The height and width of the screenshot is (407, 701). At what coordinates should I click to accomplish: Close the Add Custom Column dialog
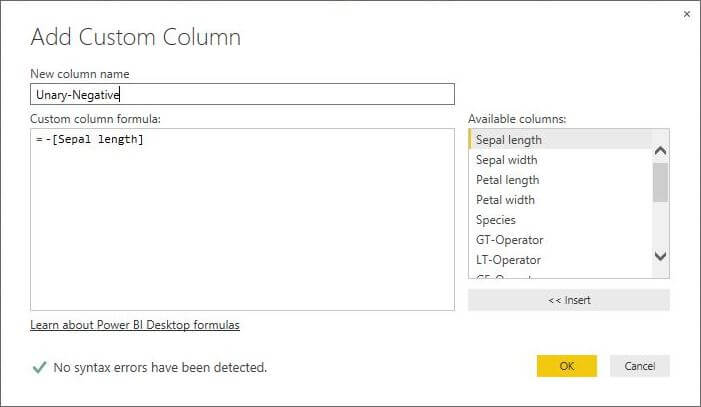pyautogui.click(x=687, y=14)
